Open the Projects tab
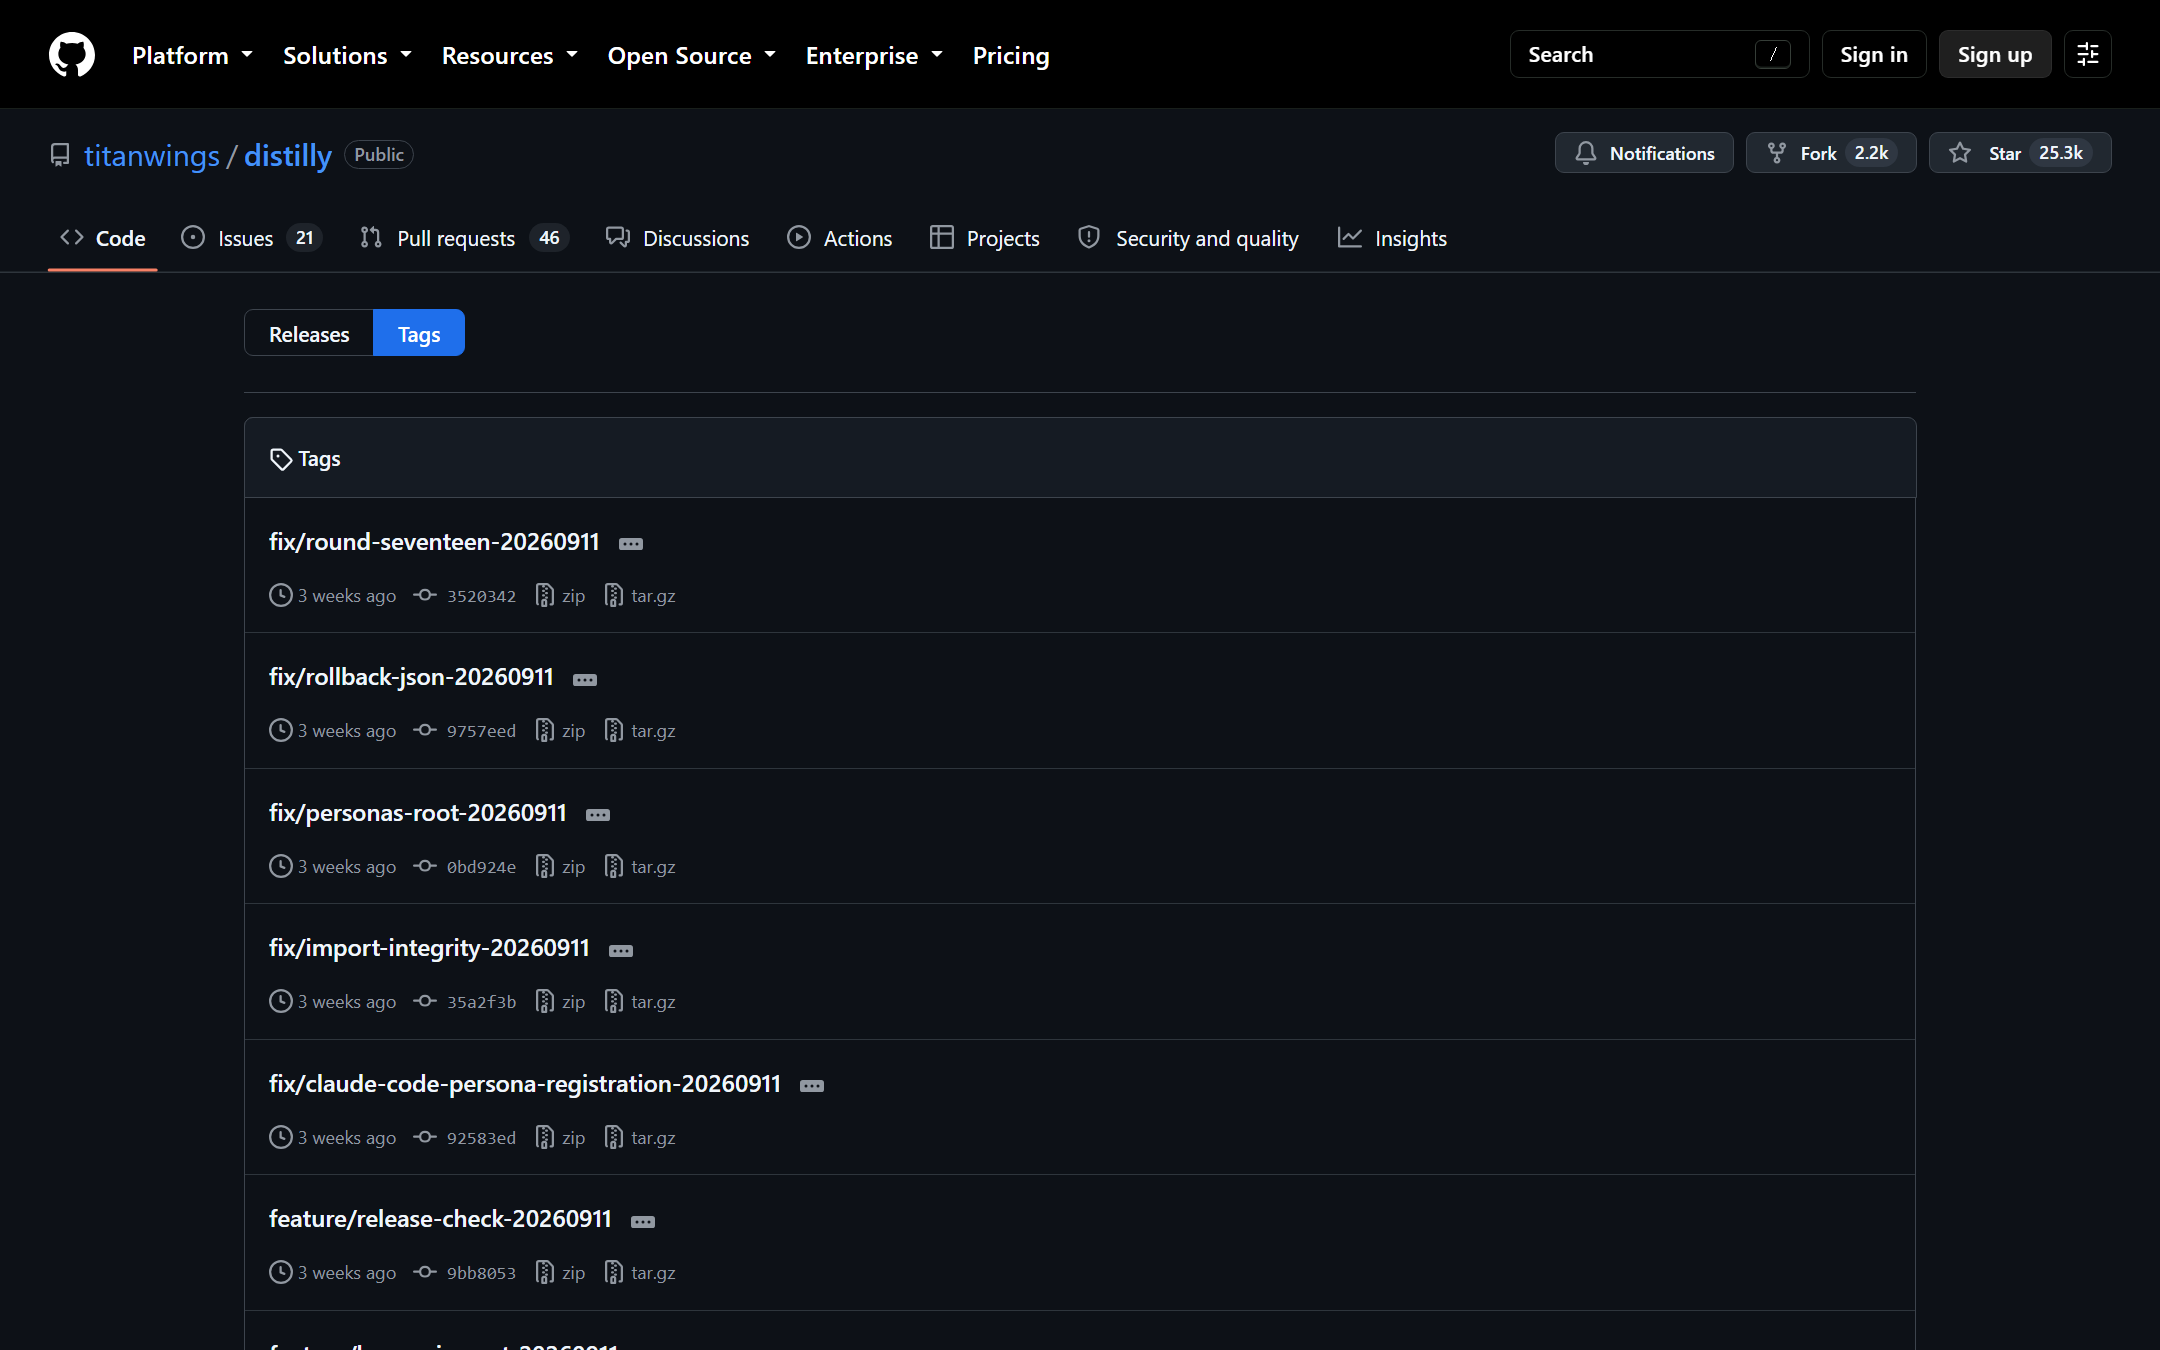Image resolution: width=2160 pixels, height=1350 pixels. pos(984,238)
